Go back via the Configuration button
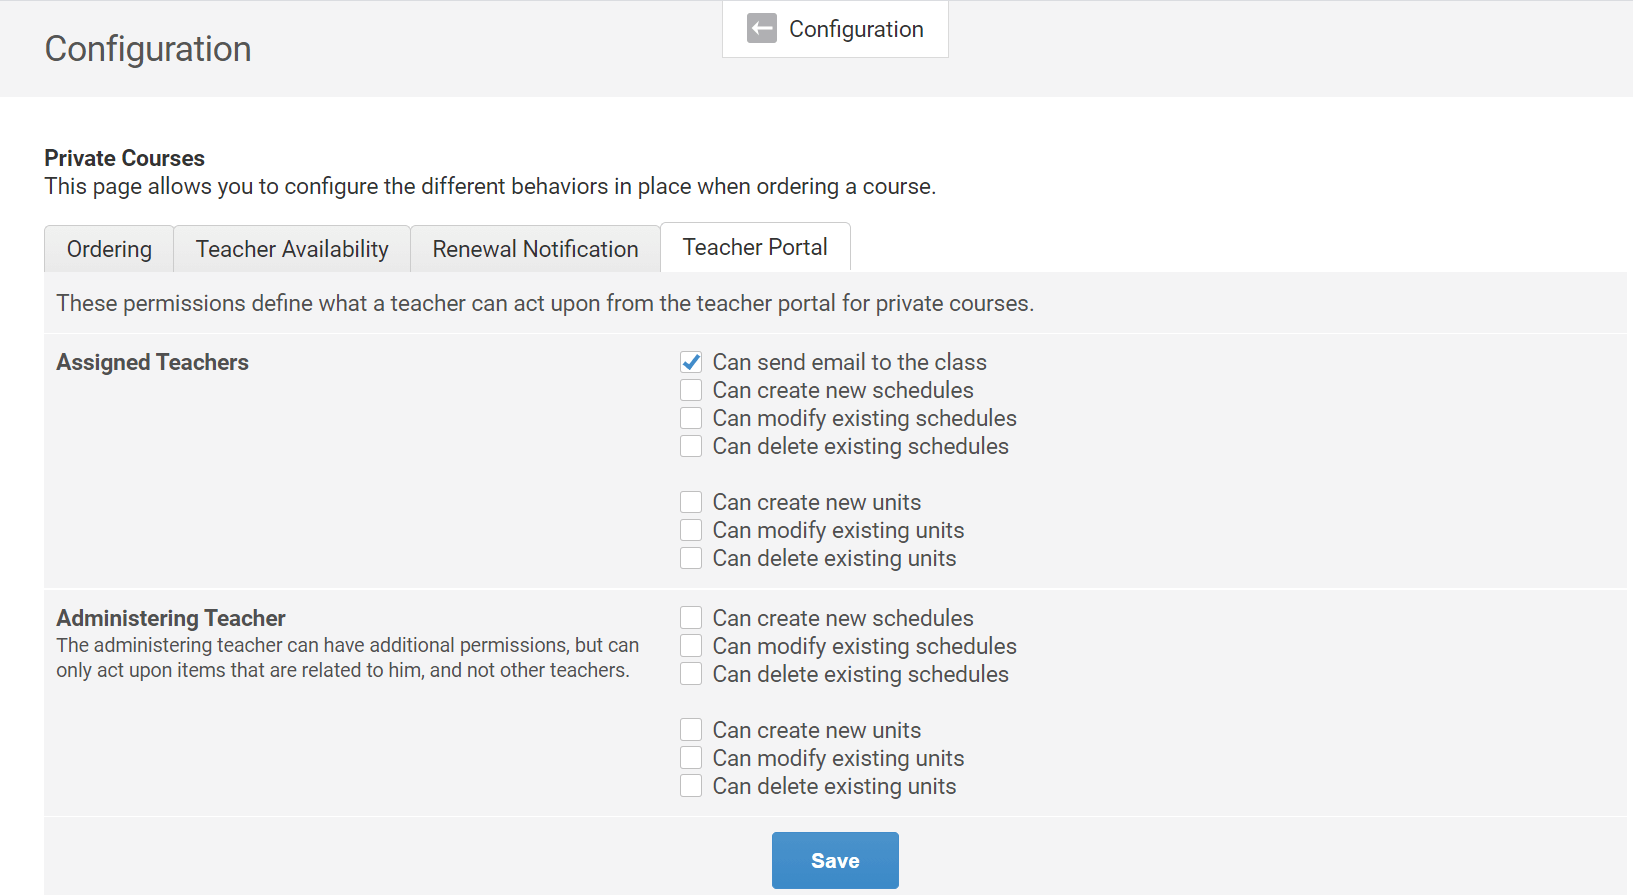 click(835, 29)
